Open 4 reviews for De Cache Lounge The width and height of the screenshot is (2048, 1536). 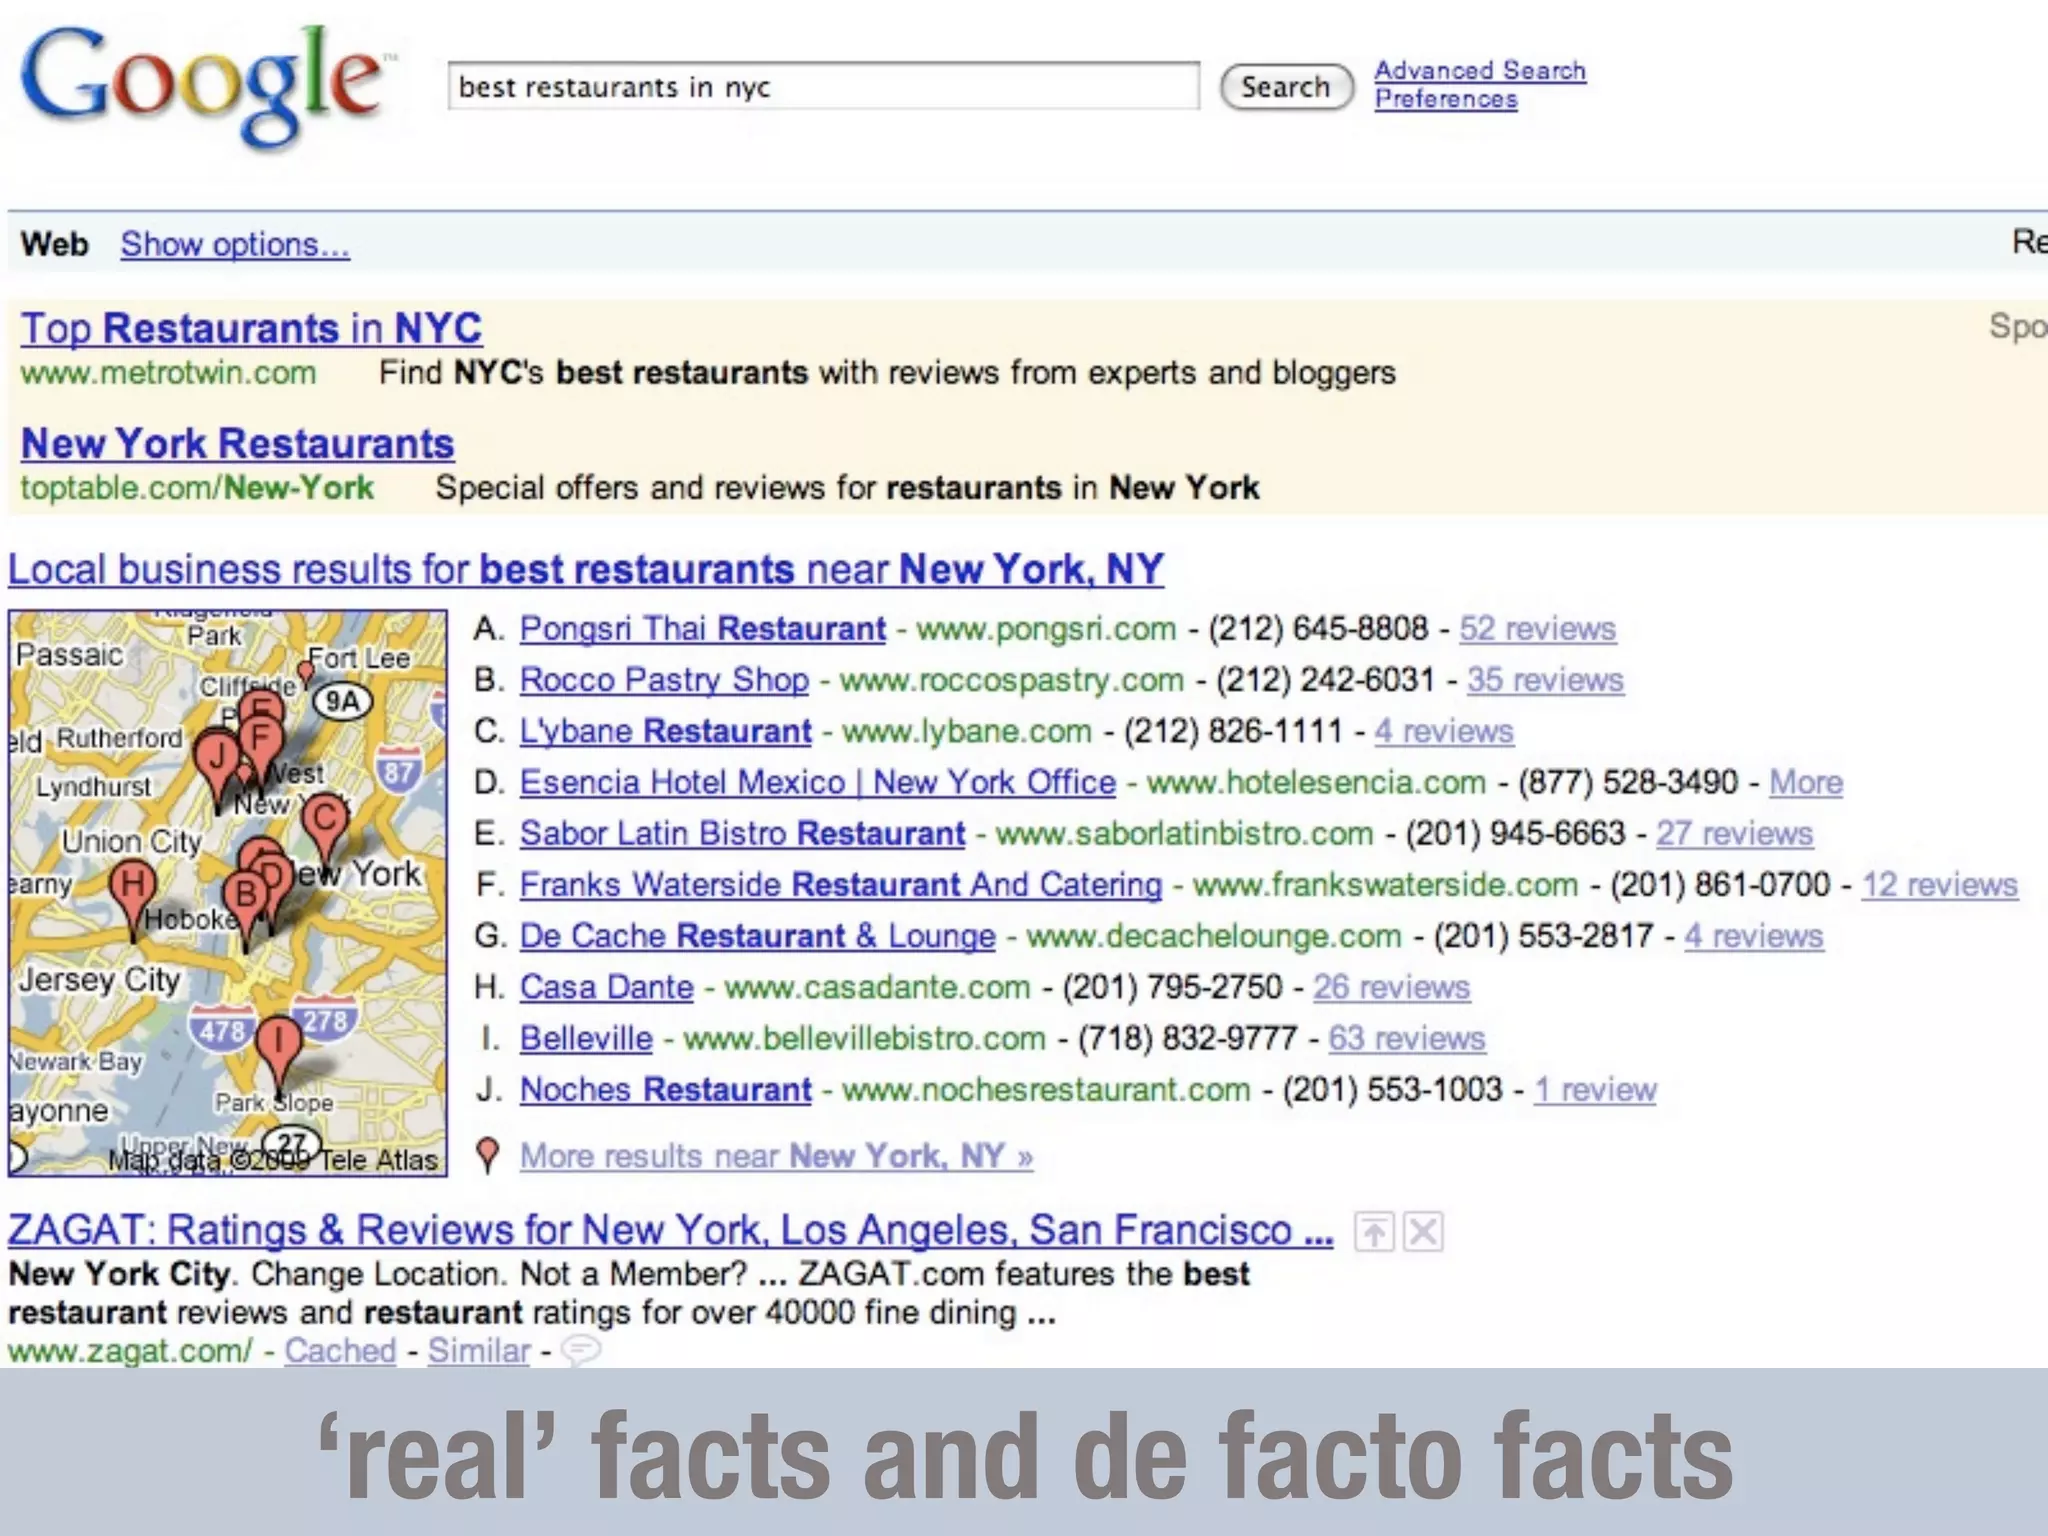point(1754,935)
